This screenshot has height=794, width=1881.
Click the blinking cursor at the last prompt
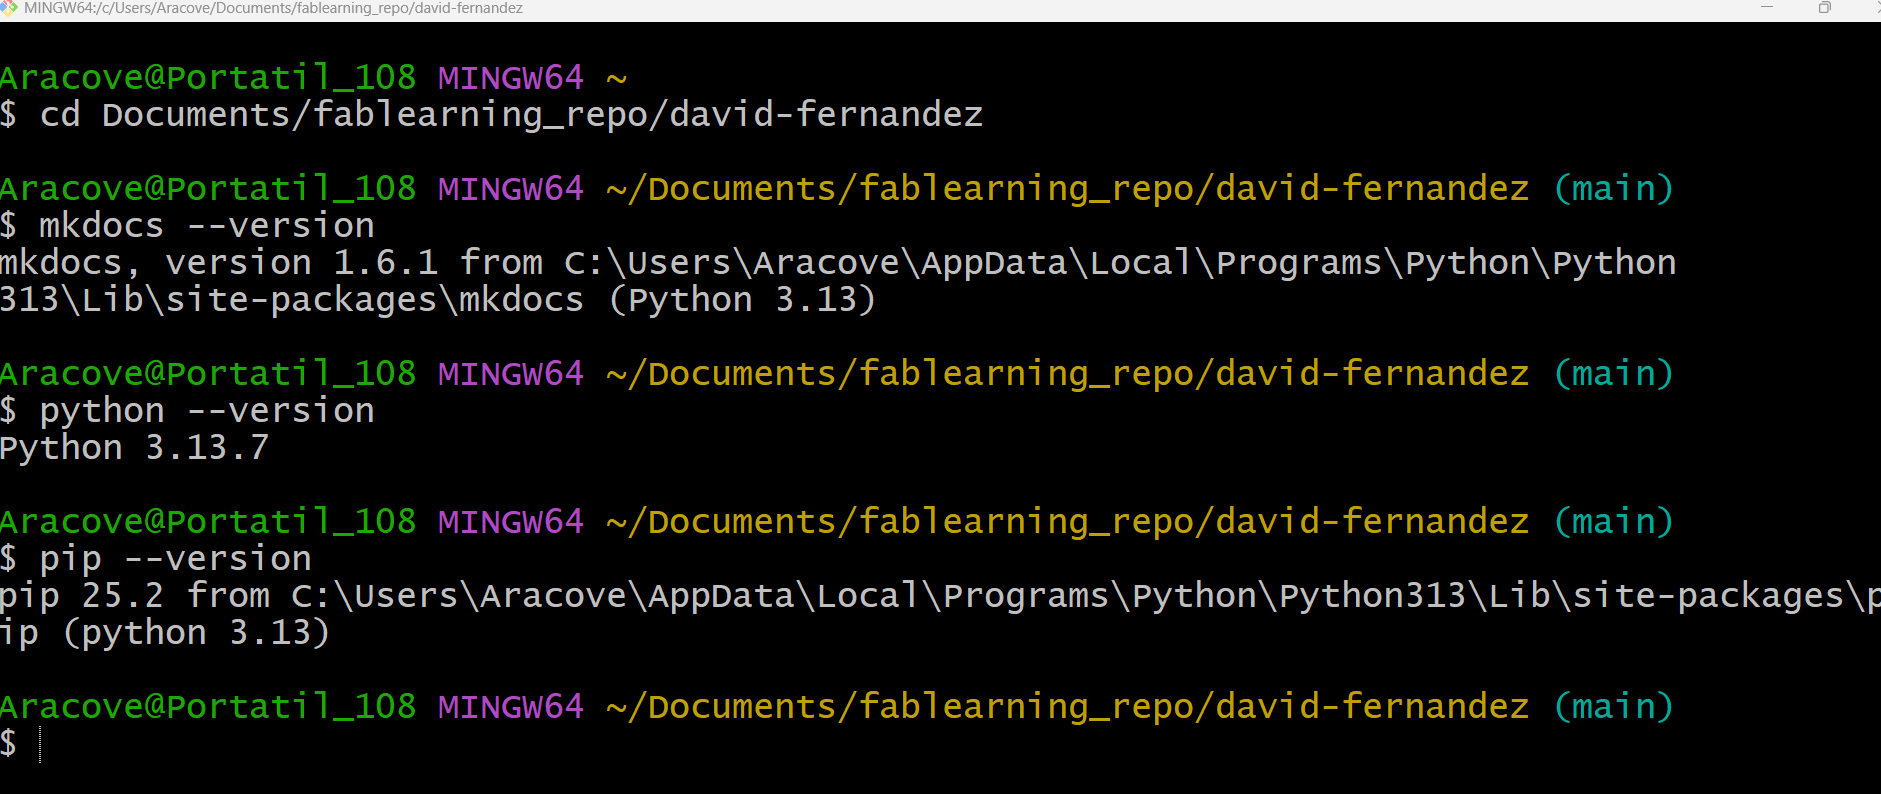(x=40, y=744)
